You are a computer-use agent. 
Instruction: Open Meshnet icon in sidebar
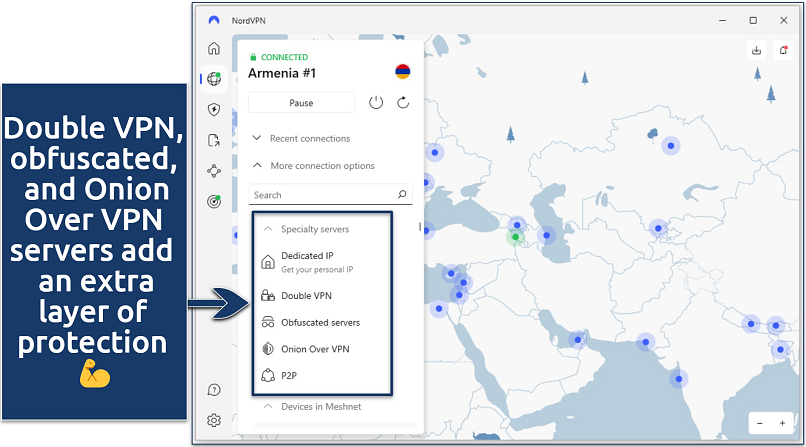(x=214, y=171)
